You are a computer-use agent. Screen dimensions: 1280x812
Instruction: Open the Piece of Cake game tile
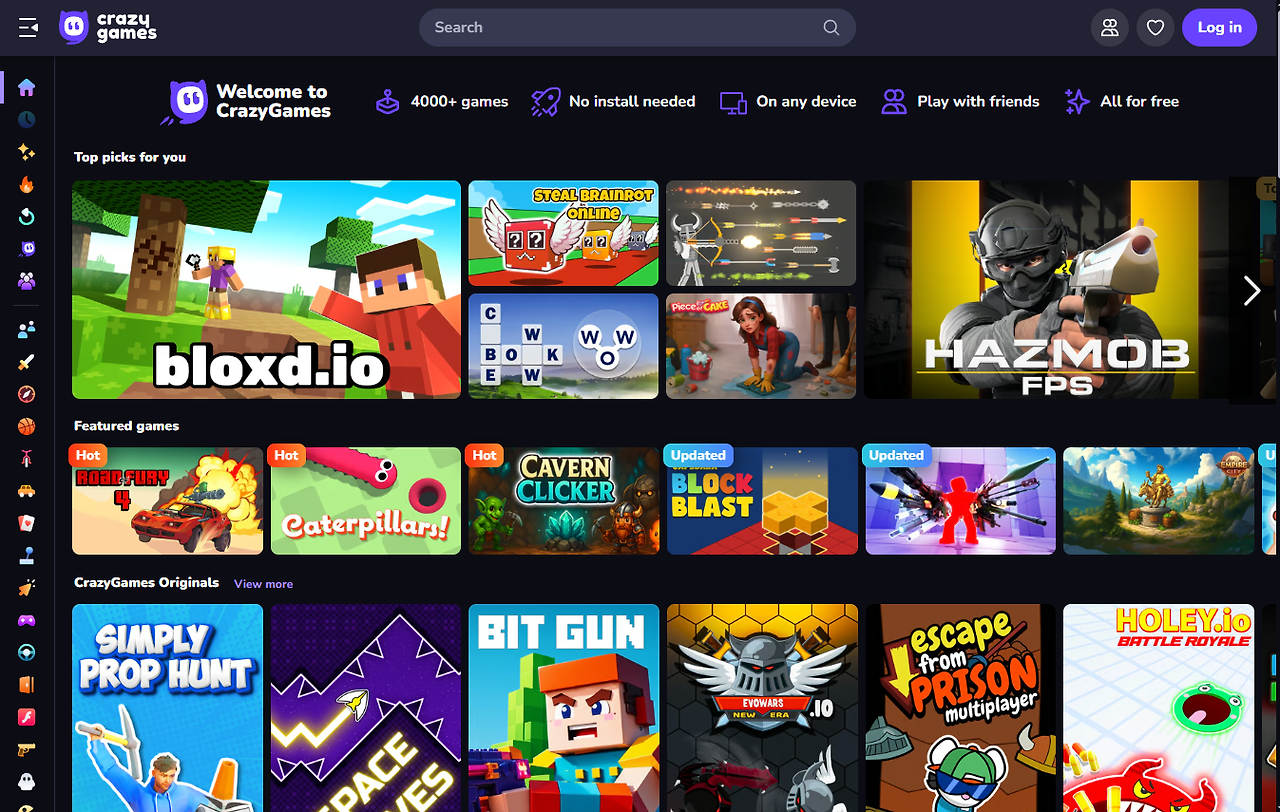[761, 346]
